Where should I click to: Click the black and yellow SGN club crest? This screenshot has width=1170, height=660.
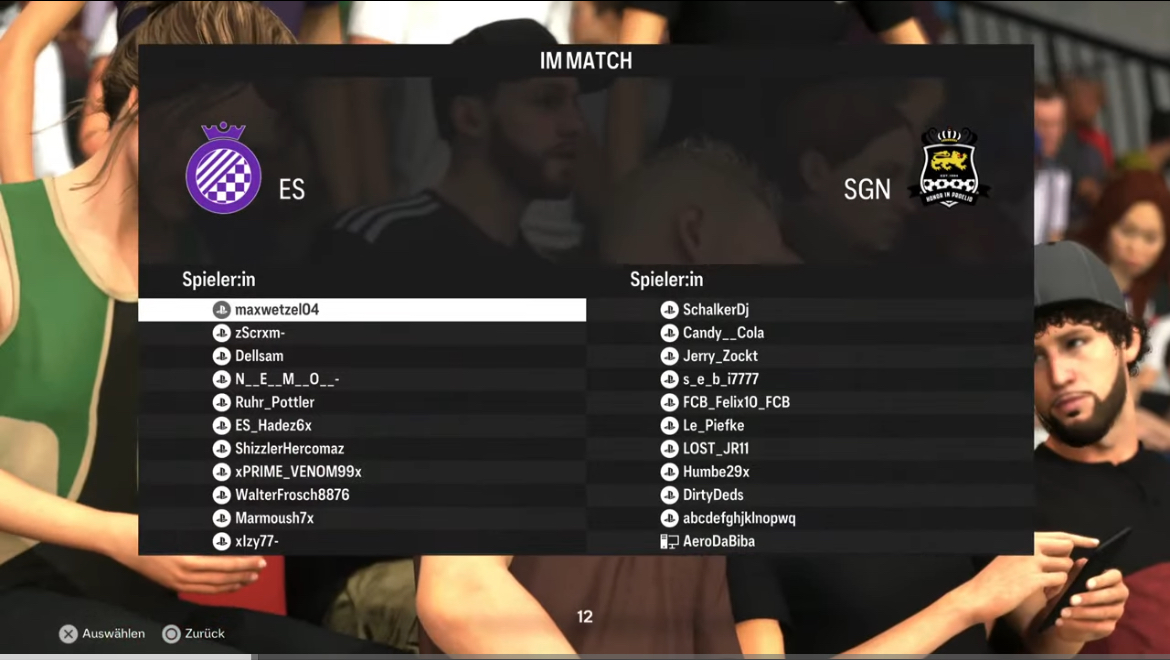tap(948, 167)
